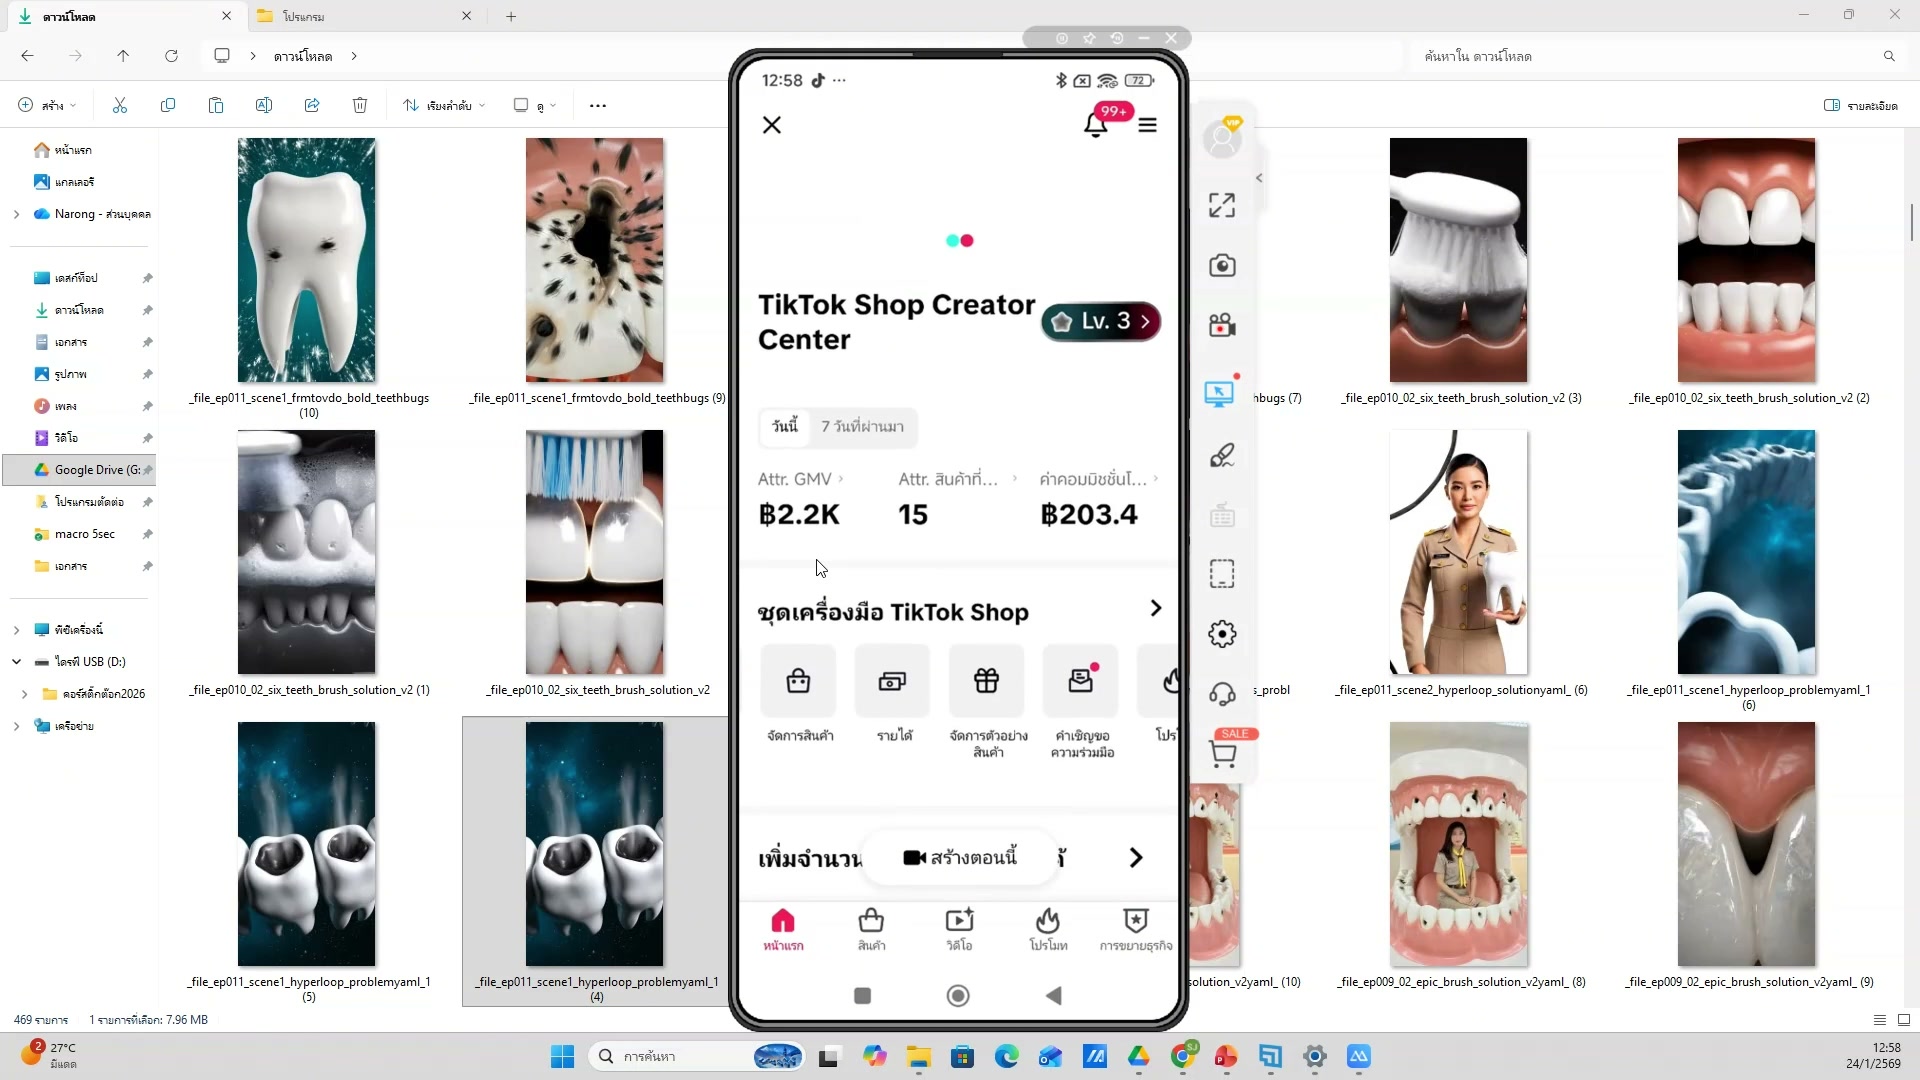
Task: Switch to the details pane view (รายละเอียด)
Action: click(x=1860, y=105)
